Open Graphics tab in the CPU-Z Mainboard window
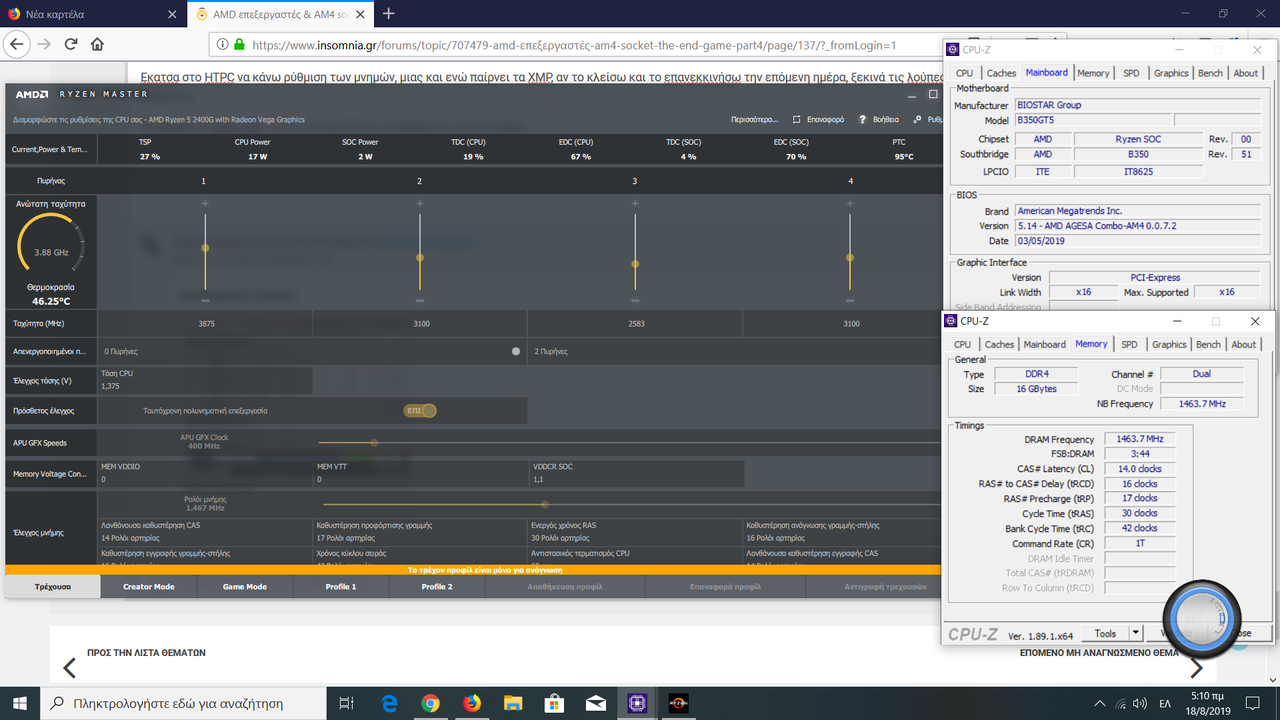The width and height of the screenshot is (1280, 720). [x=1171, y=73]
